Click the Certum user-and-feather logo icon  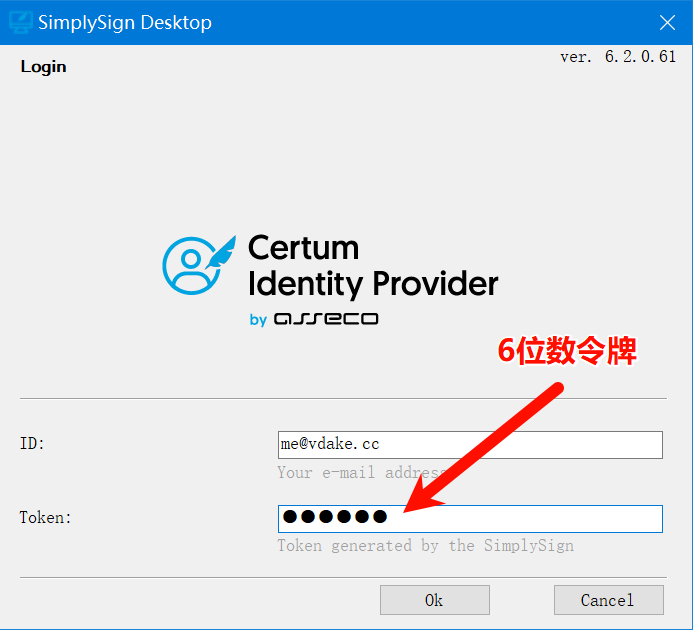click(198, 265)
